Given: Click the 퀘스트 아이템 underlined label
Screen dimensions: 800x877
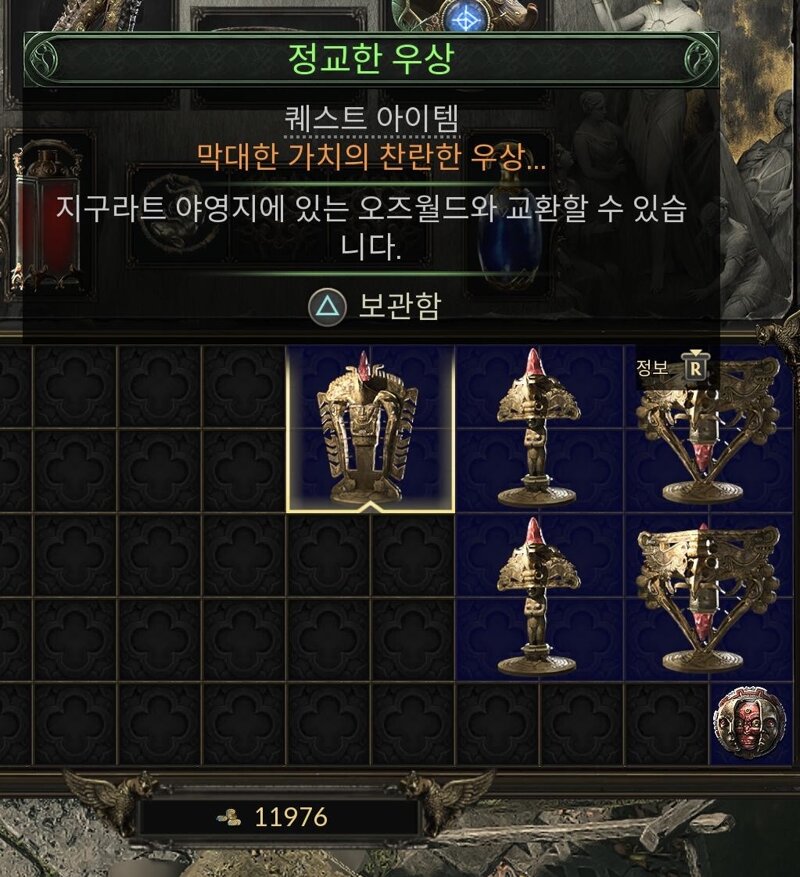Looking at the screenshot, I should pyautogui.click(x=371, y=119).
